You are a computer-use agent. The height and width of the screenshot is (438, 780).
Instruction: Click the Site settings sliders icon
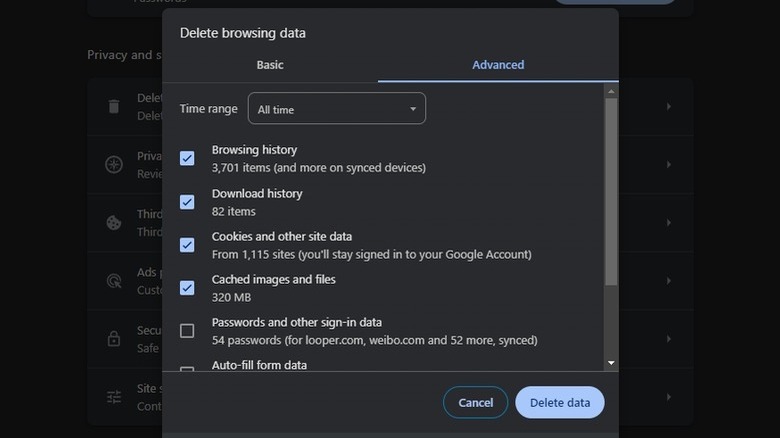click(x=114, y=396)
